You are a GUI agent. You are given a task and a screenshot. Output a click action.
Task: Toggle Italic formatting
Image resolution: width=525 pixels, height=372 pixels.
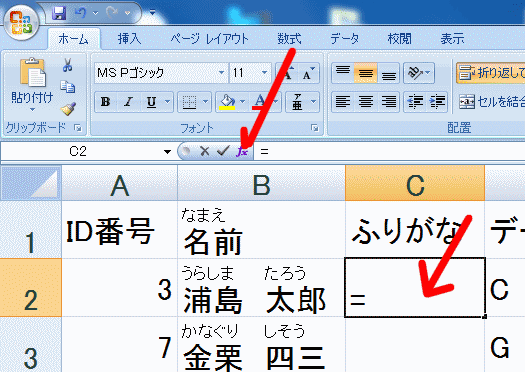click(129, 101)
